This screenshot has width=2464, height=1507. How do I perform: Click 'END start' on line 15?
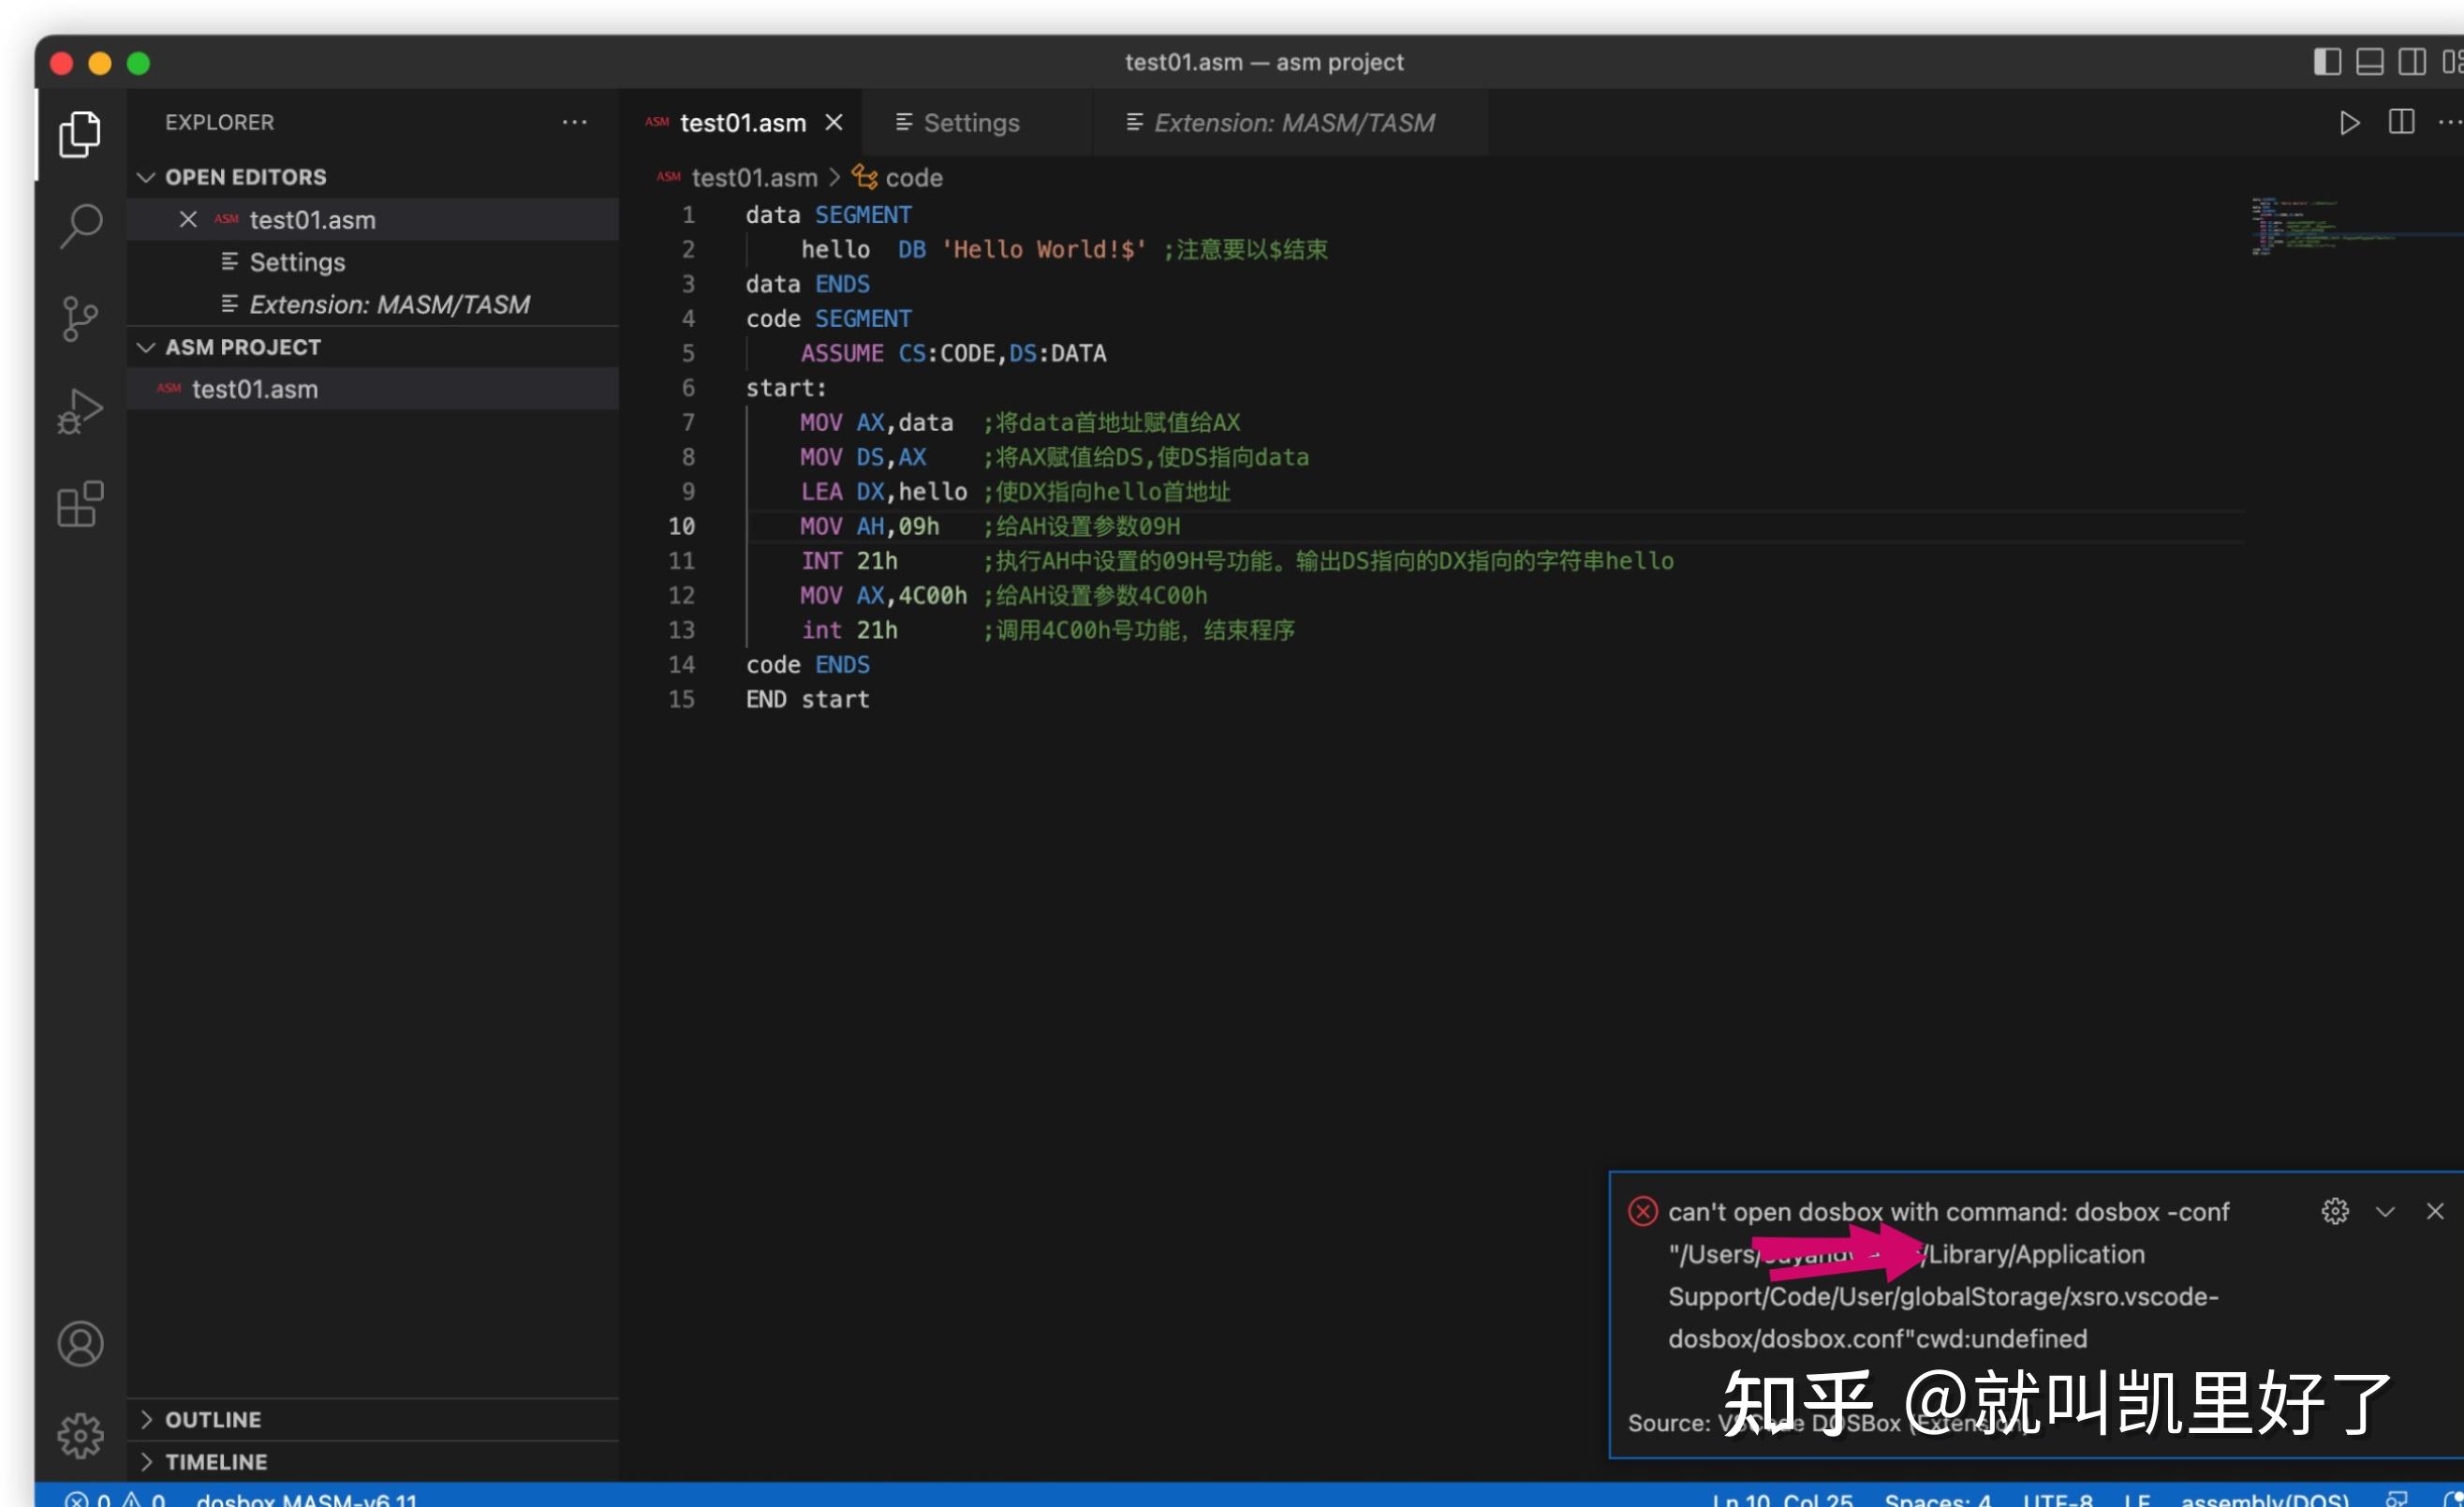tap(807, 699)
